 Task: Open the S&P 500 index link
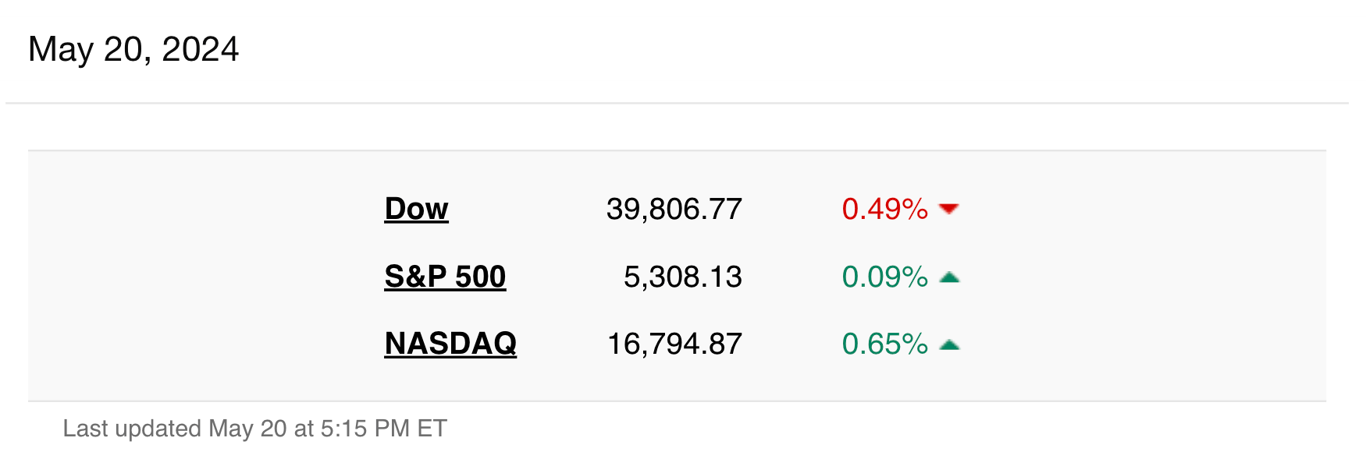click(445, 277)
